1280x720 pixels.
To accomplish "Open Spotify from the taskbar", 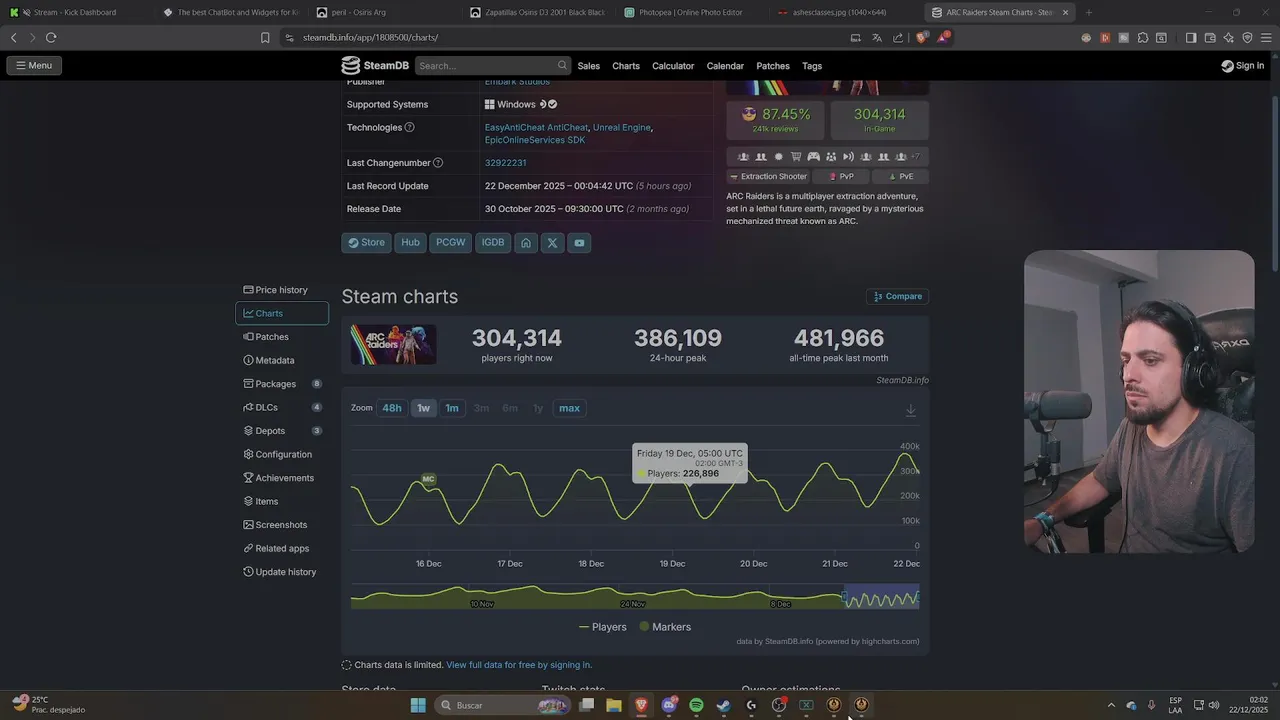I will (696, 705).
